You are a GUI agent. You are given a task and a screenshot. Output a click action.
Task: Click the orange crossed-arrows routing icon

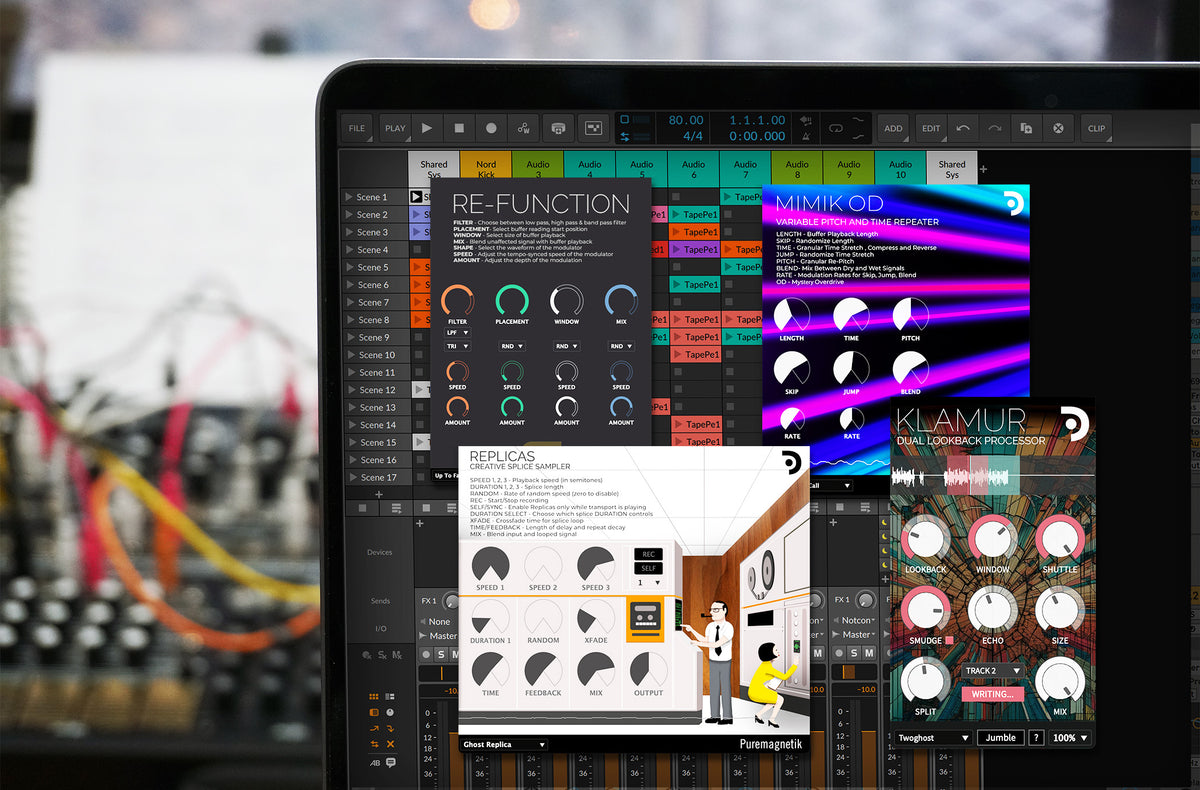coord(374,744)
